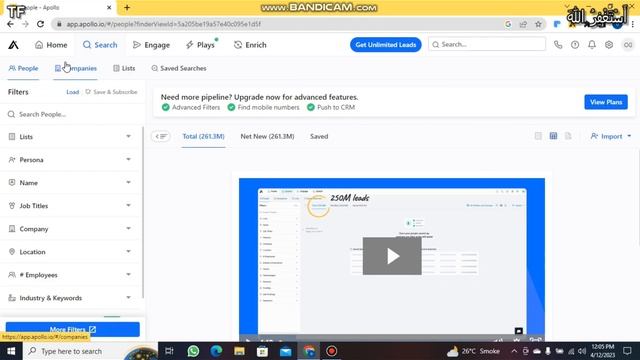Click the Bandicam recorder taskbar icon

click(331, 351)
